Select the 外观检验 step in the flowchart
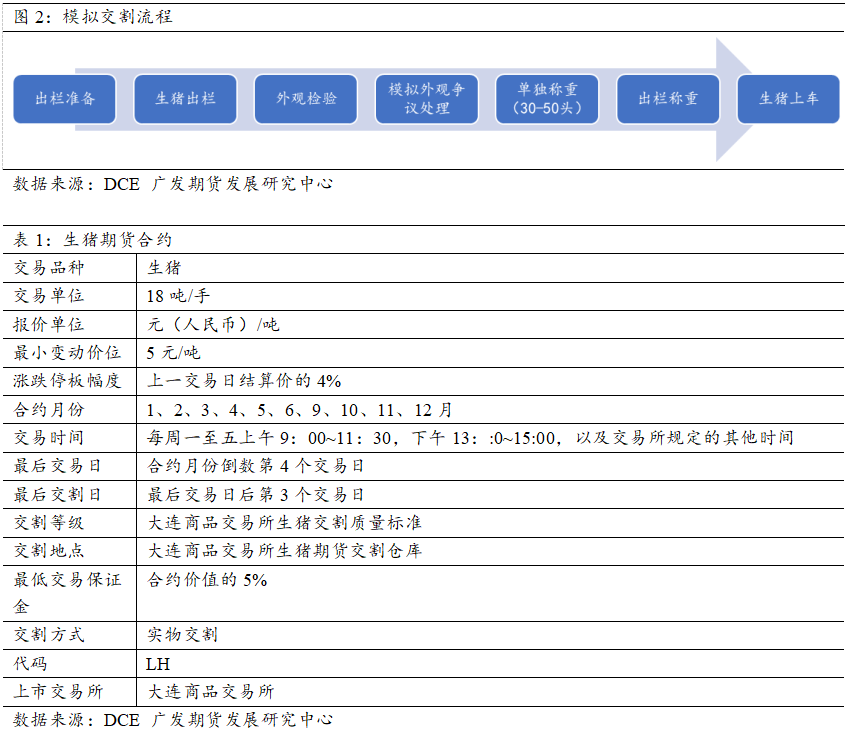Image resolution: width=851 pixels, height=732 pixels. point(306,99)
